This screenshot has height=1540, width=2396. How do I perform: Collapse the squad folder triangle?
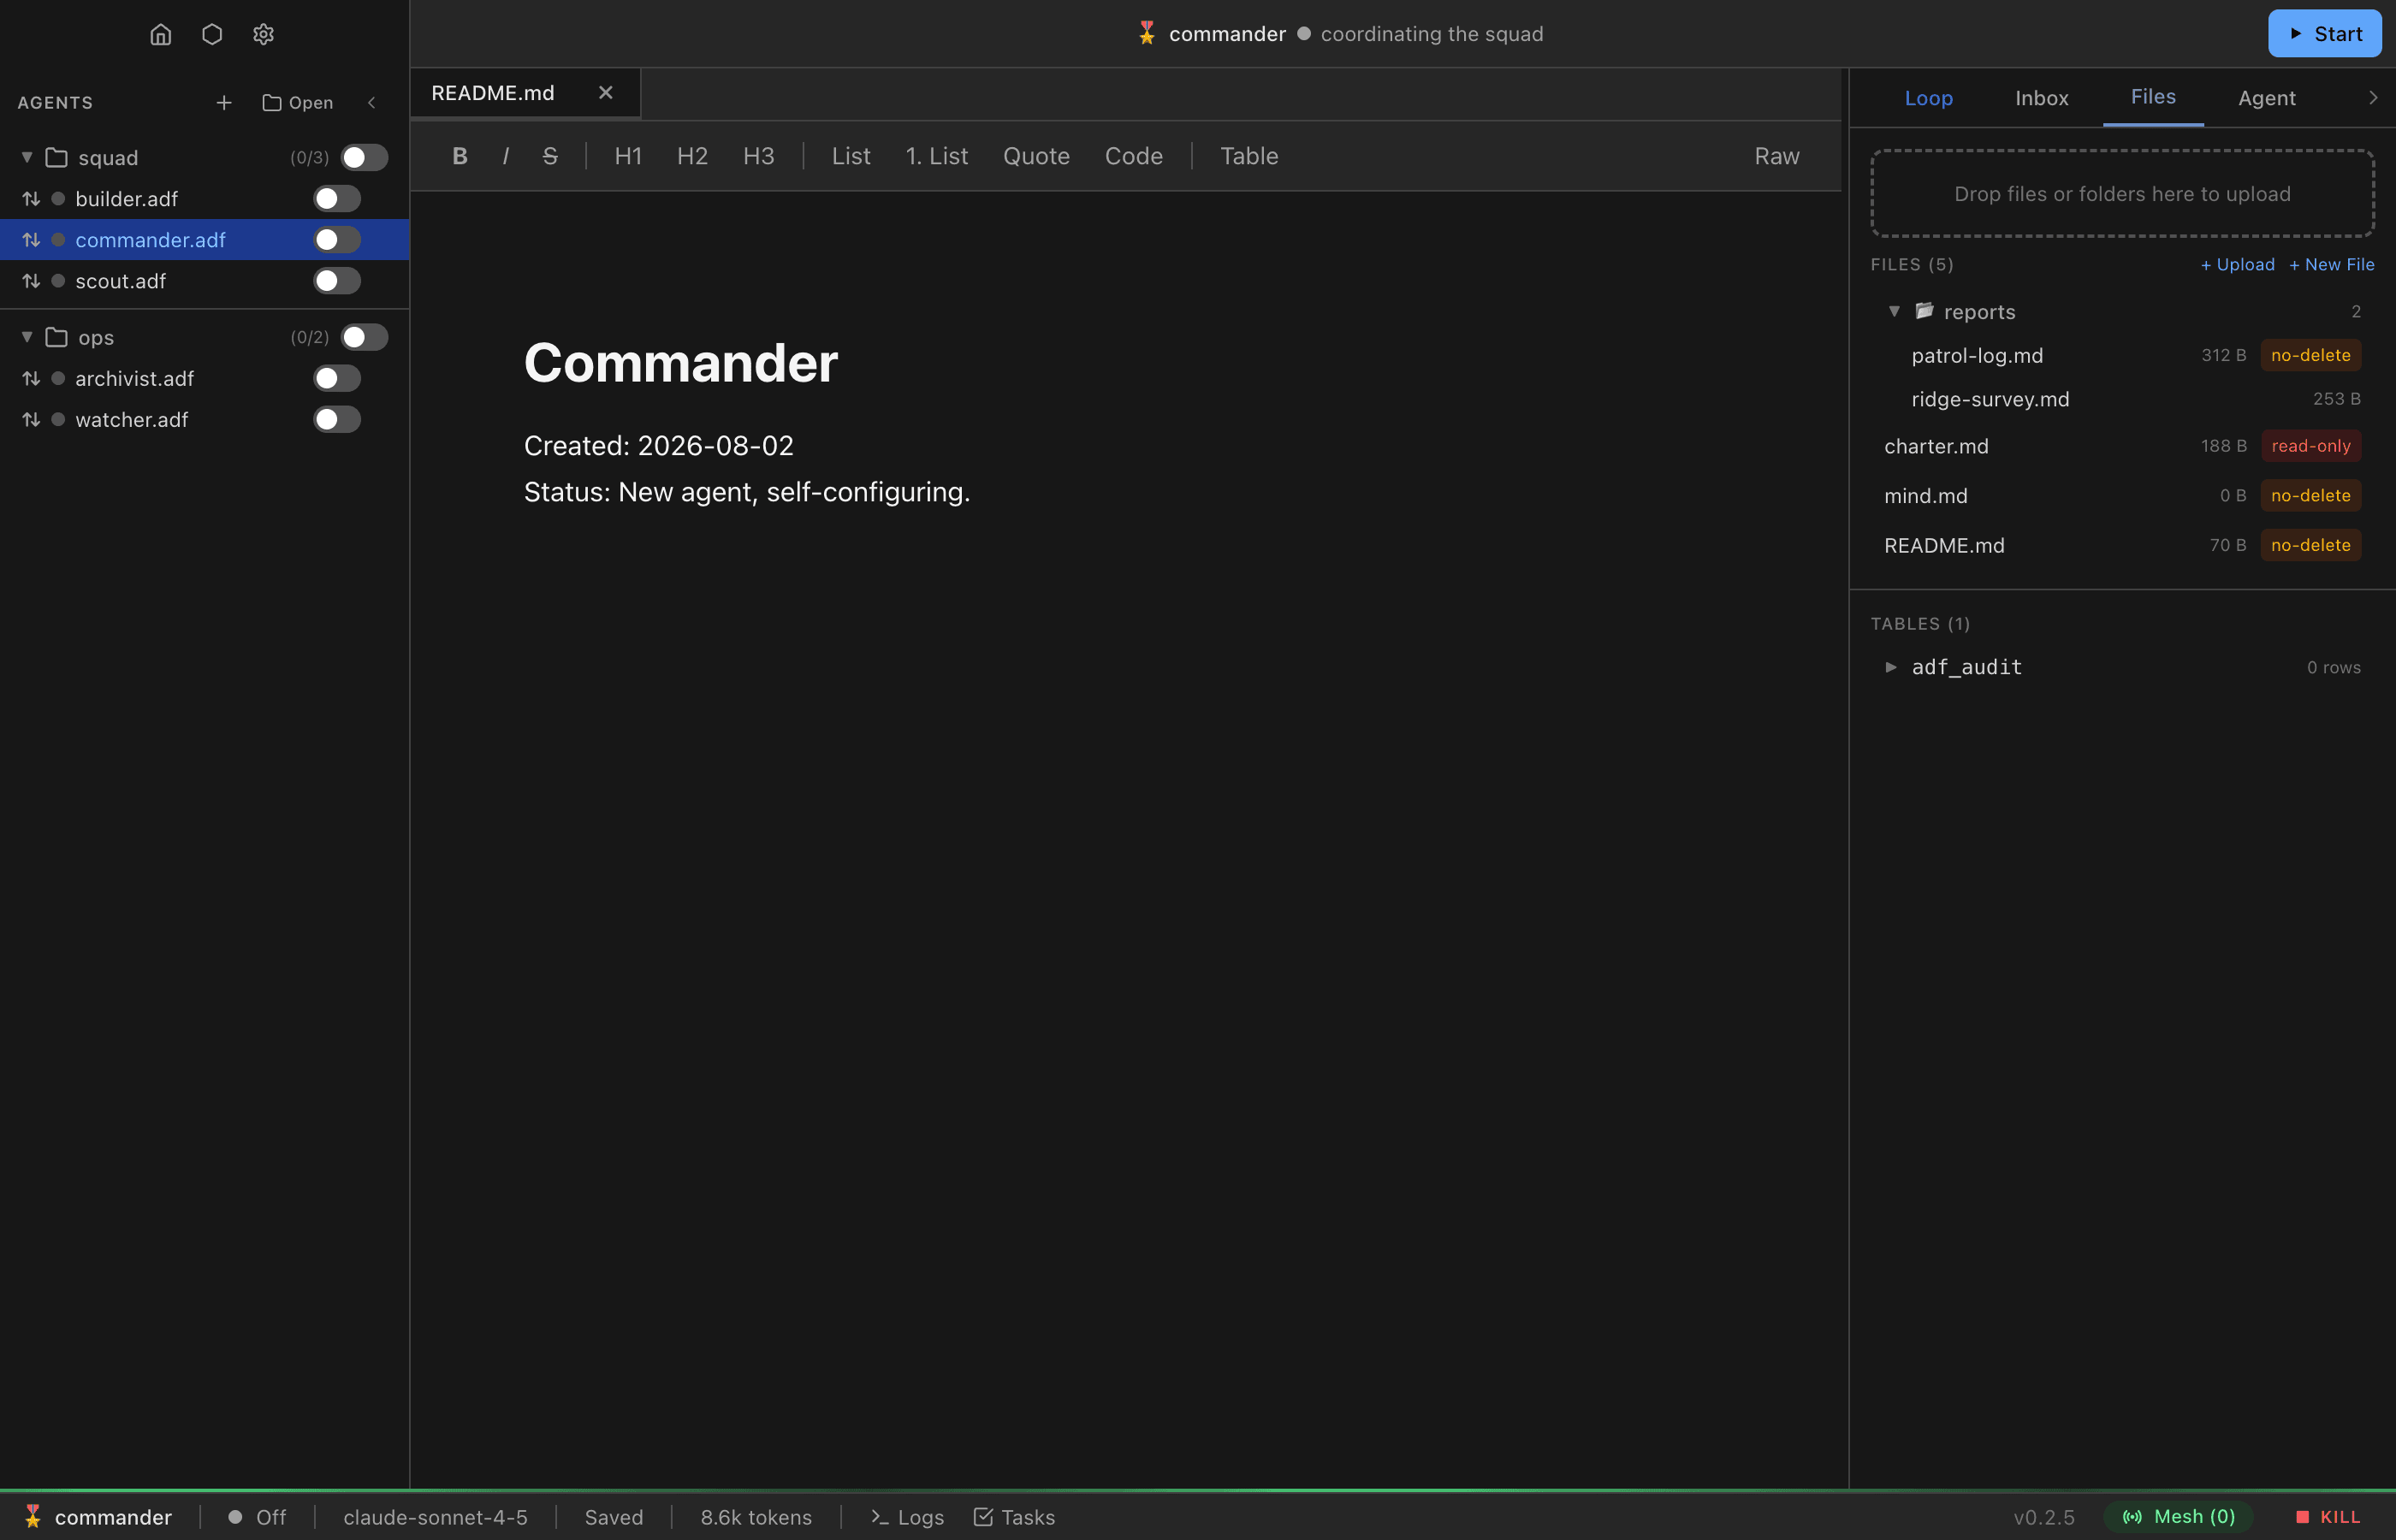(x=27, y=158)
